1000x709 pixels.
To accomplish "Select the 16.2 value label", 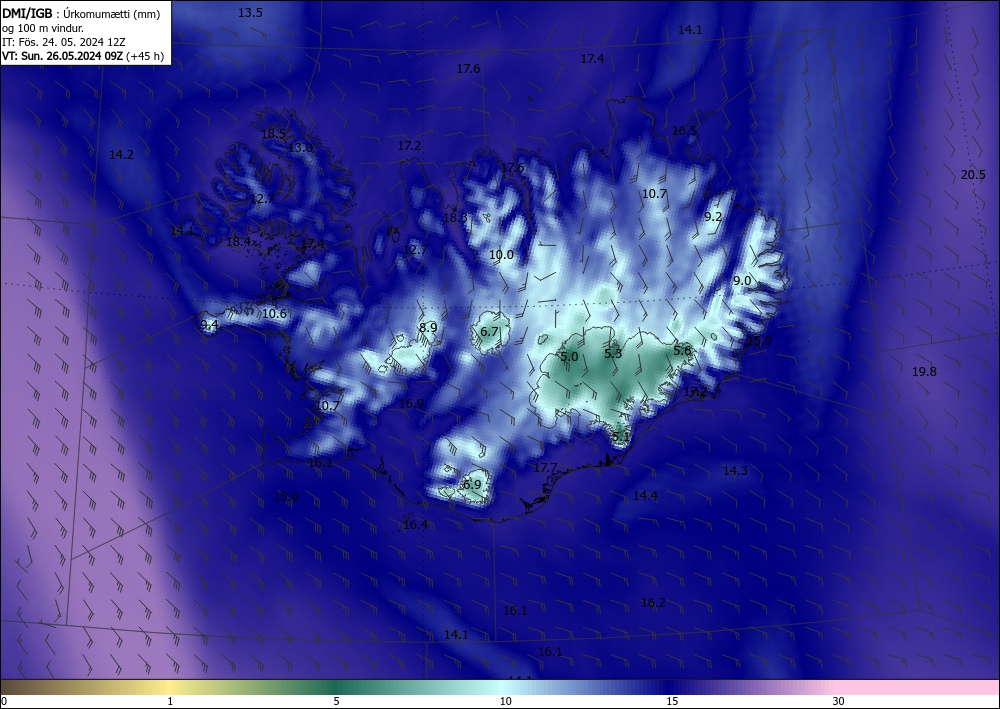I will pyautogui.click(x=654, y=603).
